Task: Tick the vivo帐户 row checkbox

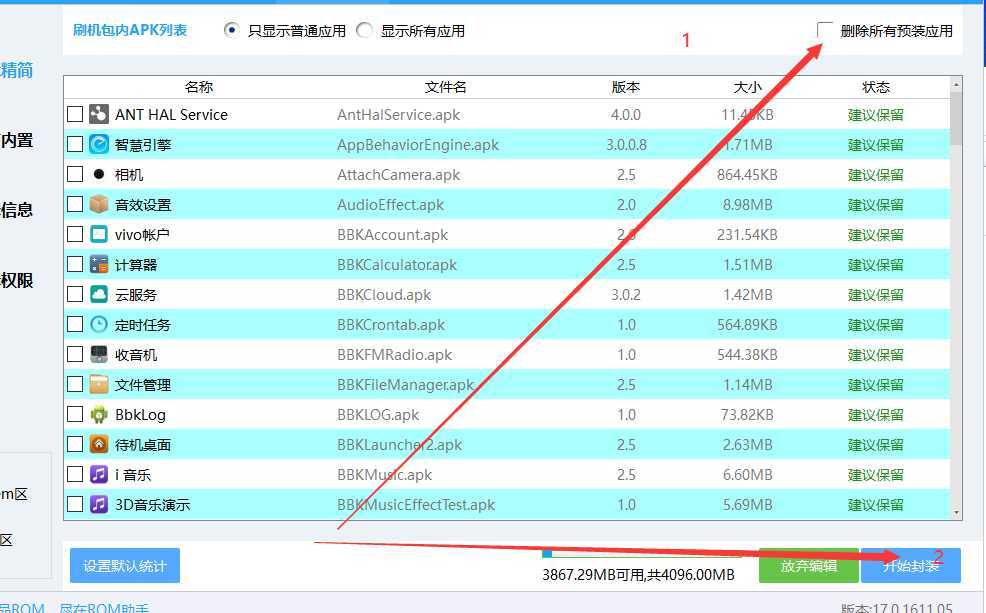Action: tap(75, 234)
